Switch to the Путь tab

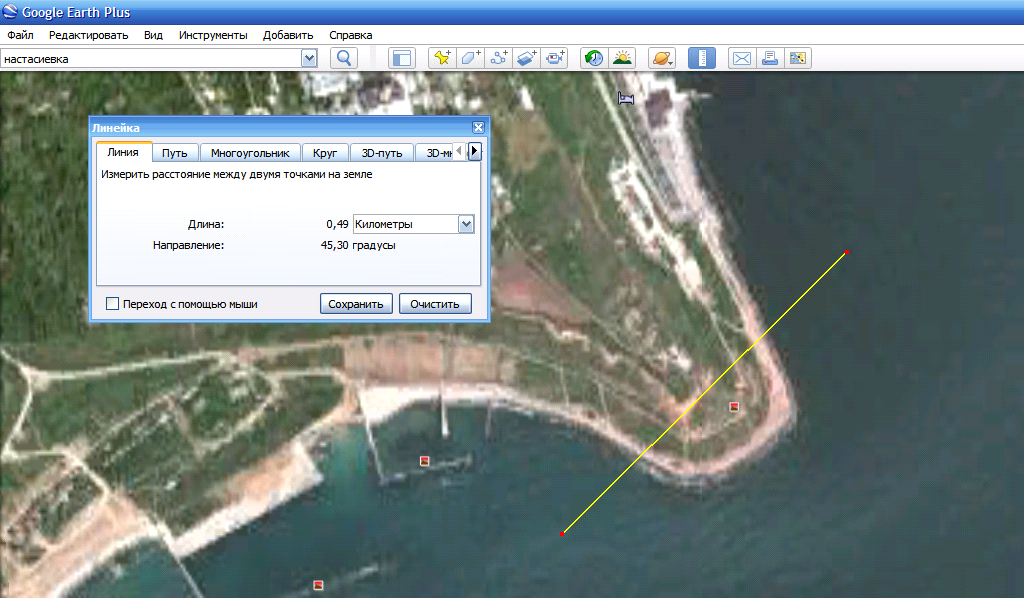pos(175,153)
